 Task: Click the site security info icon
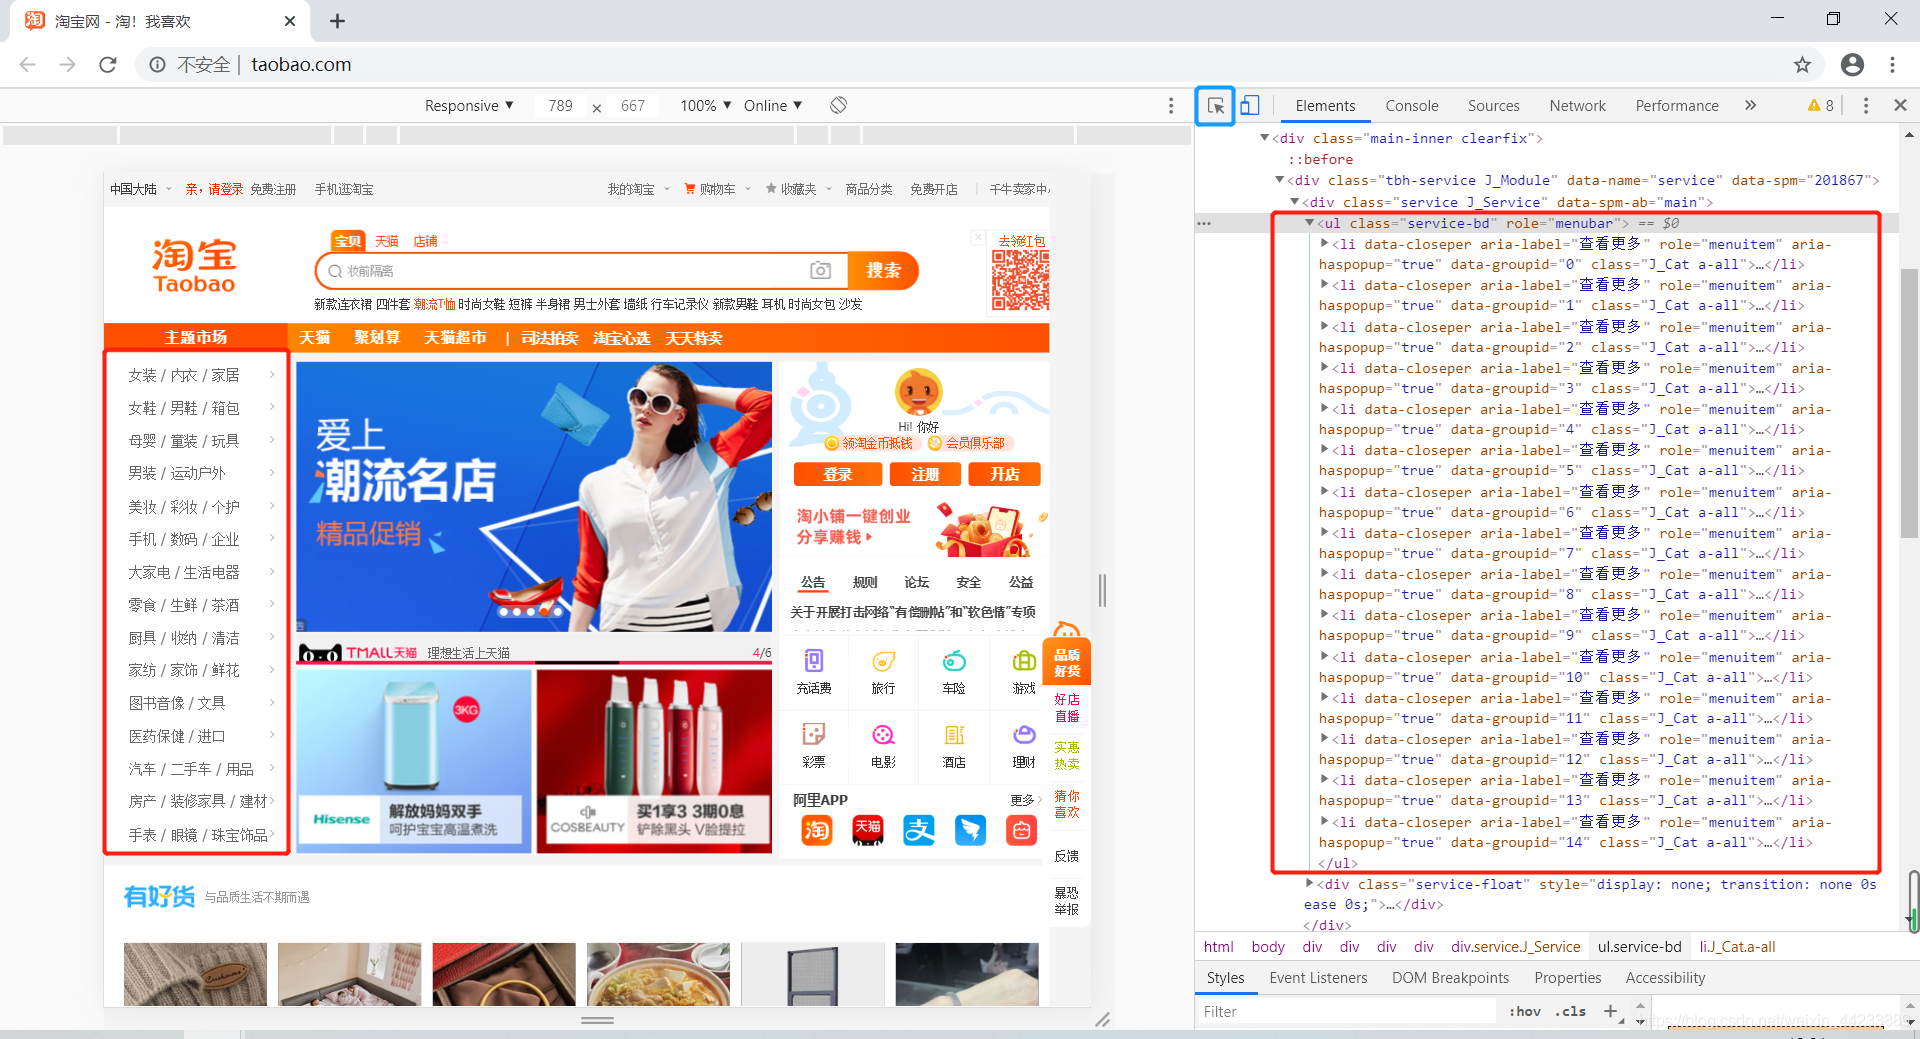coord(157,65)
